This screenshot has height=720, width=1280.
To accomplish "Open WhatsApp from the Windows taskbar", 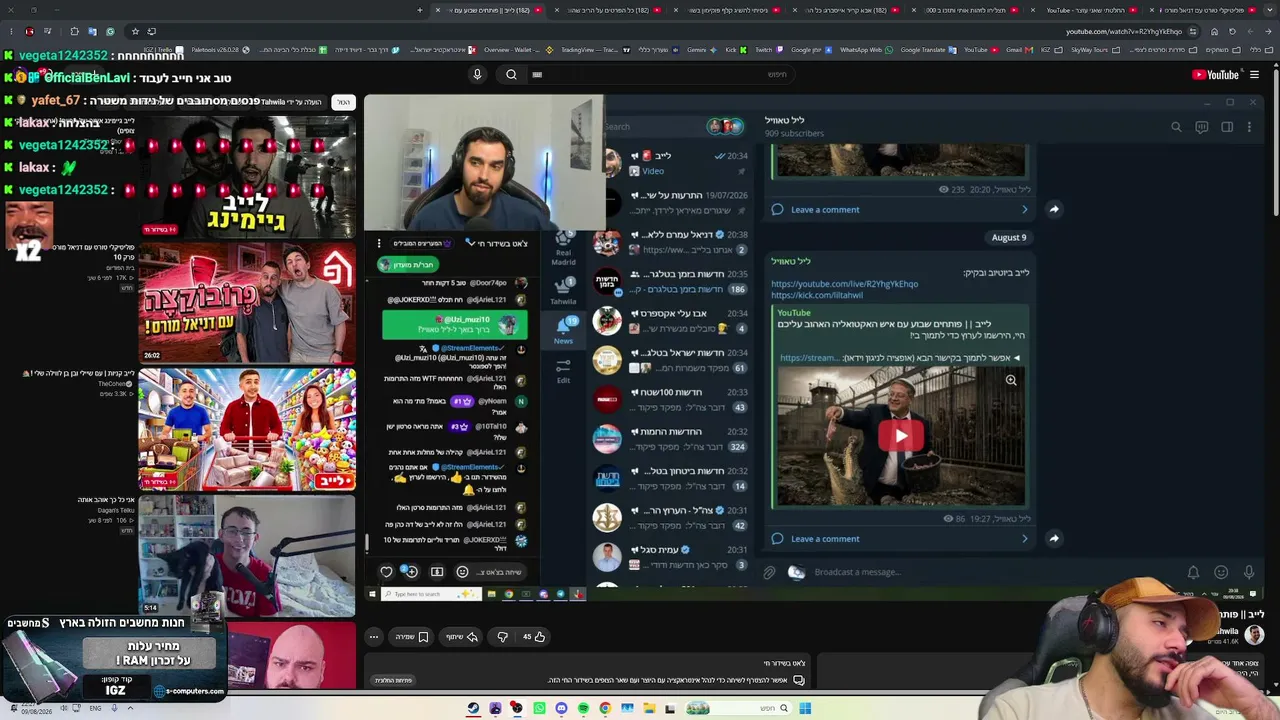I will 539,708.
